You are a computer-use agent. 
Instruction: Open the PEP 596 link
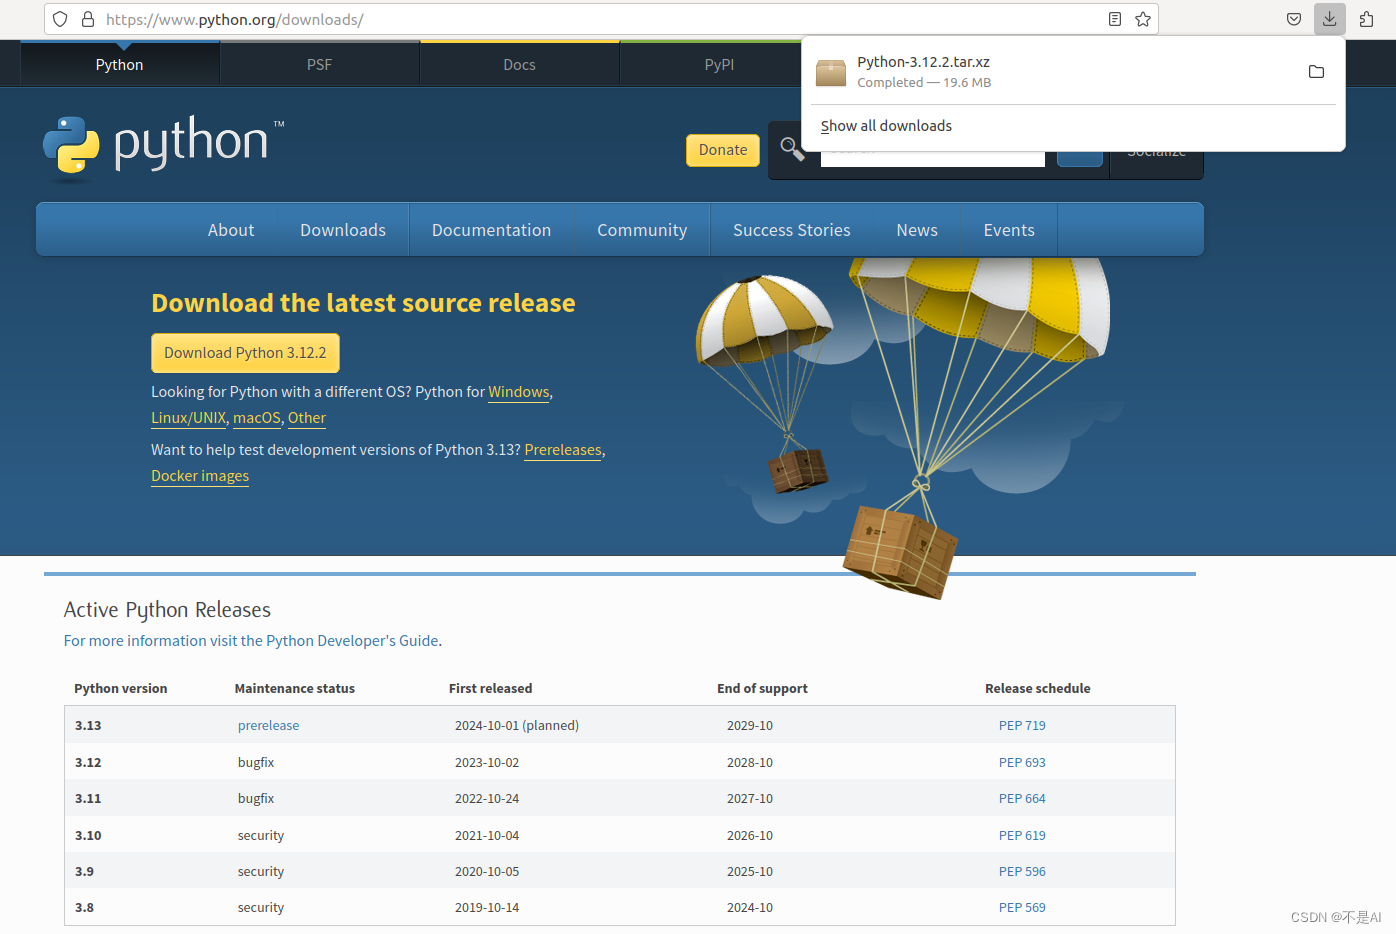[x=1022, y=872]
